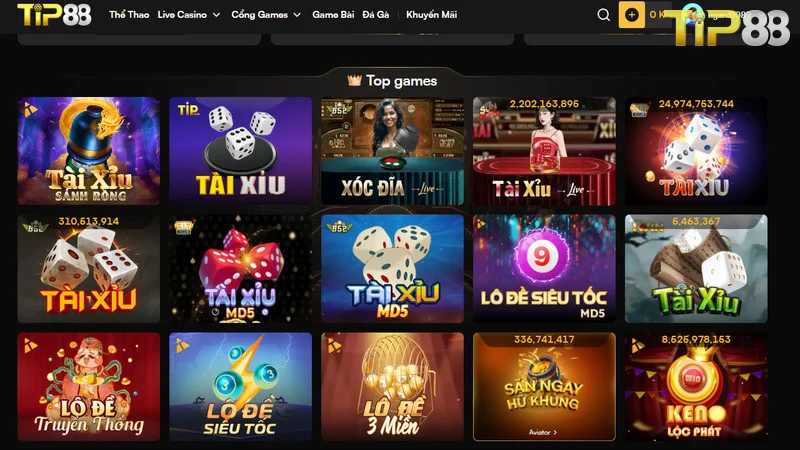The image size is (800, 450).
Task: Open the Lô Đề 3 Miền game
Action: [x=392, y=387]
